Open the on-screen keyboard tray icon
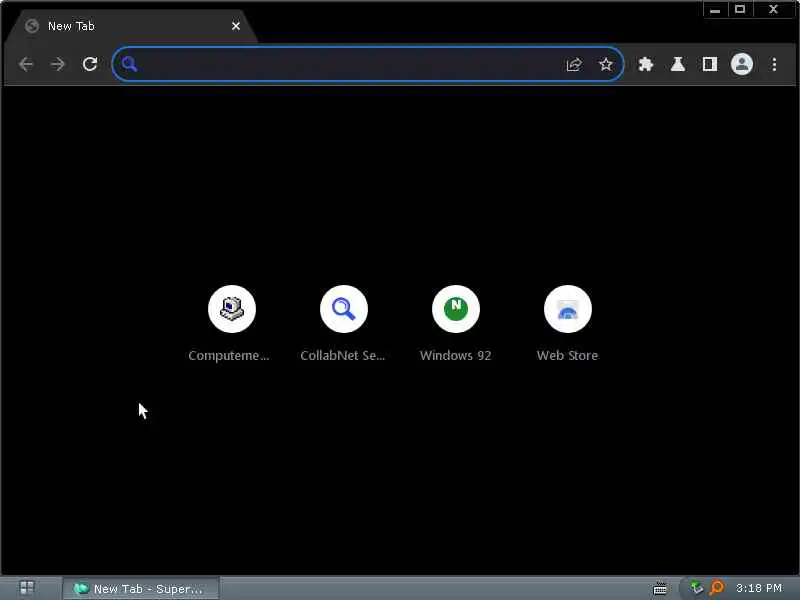800x600 pixels. [x=660, y=588]
